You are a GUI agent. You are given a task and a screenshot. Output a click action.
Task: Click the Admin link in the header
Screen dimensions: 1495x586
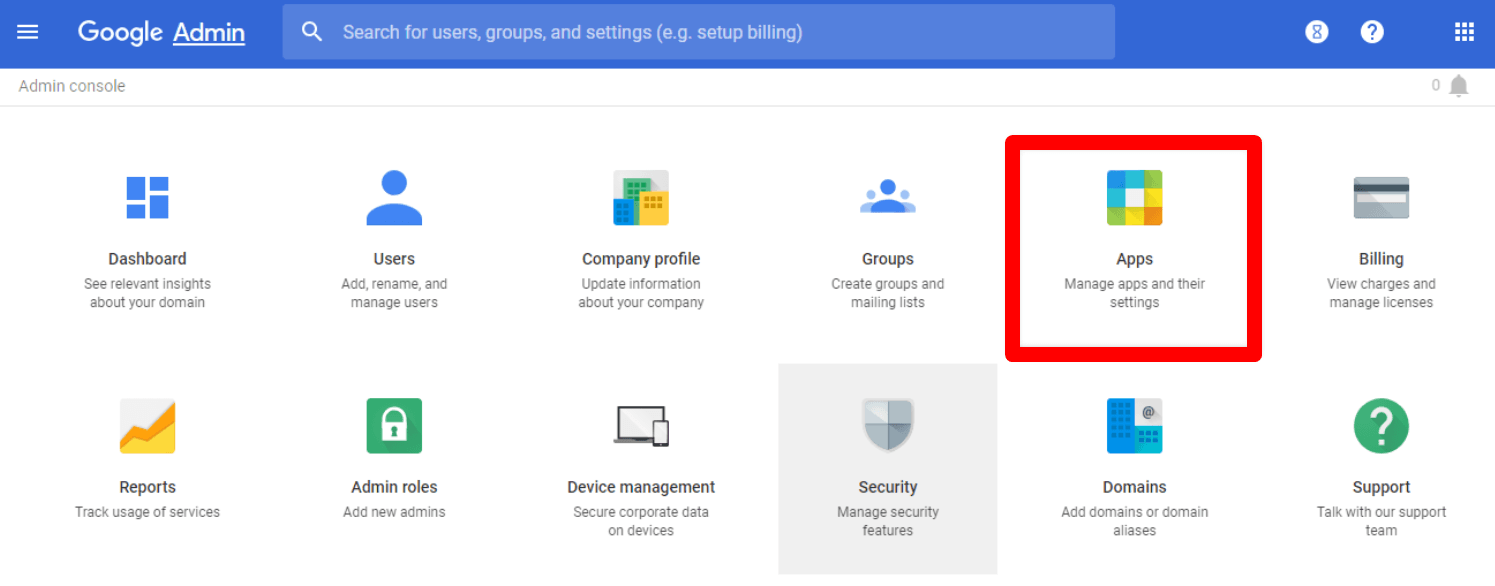(209, 32)
